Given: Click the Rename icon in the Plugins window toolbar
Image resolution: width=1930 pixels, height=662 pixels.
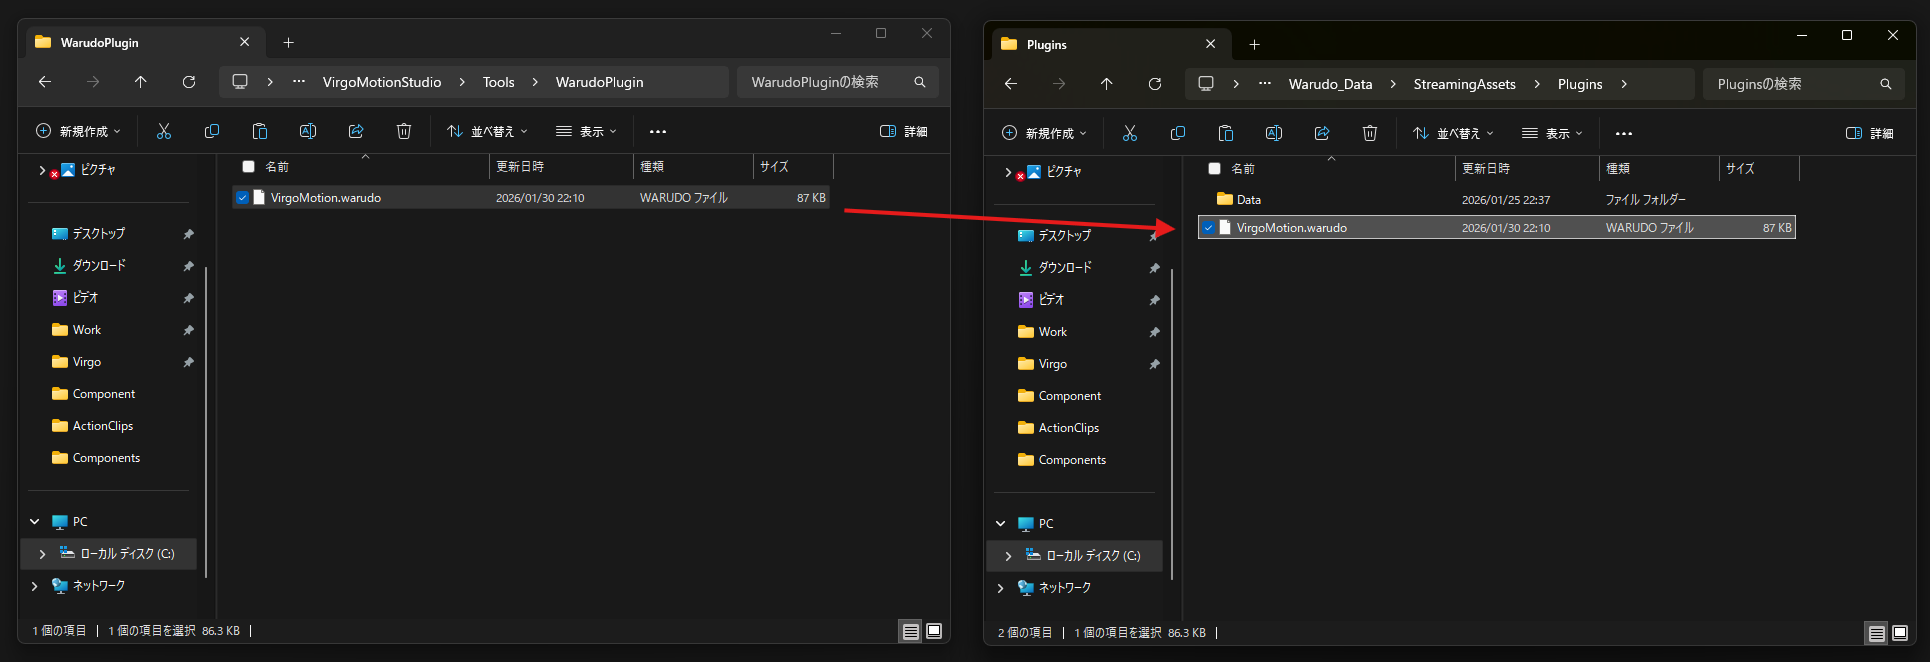Looking at the screenshot, I should click(x=1274, y=133).
